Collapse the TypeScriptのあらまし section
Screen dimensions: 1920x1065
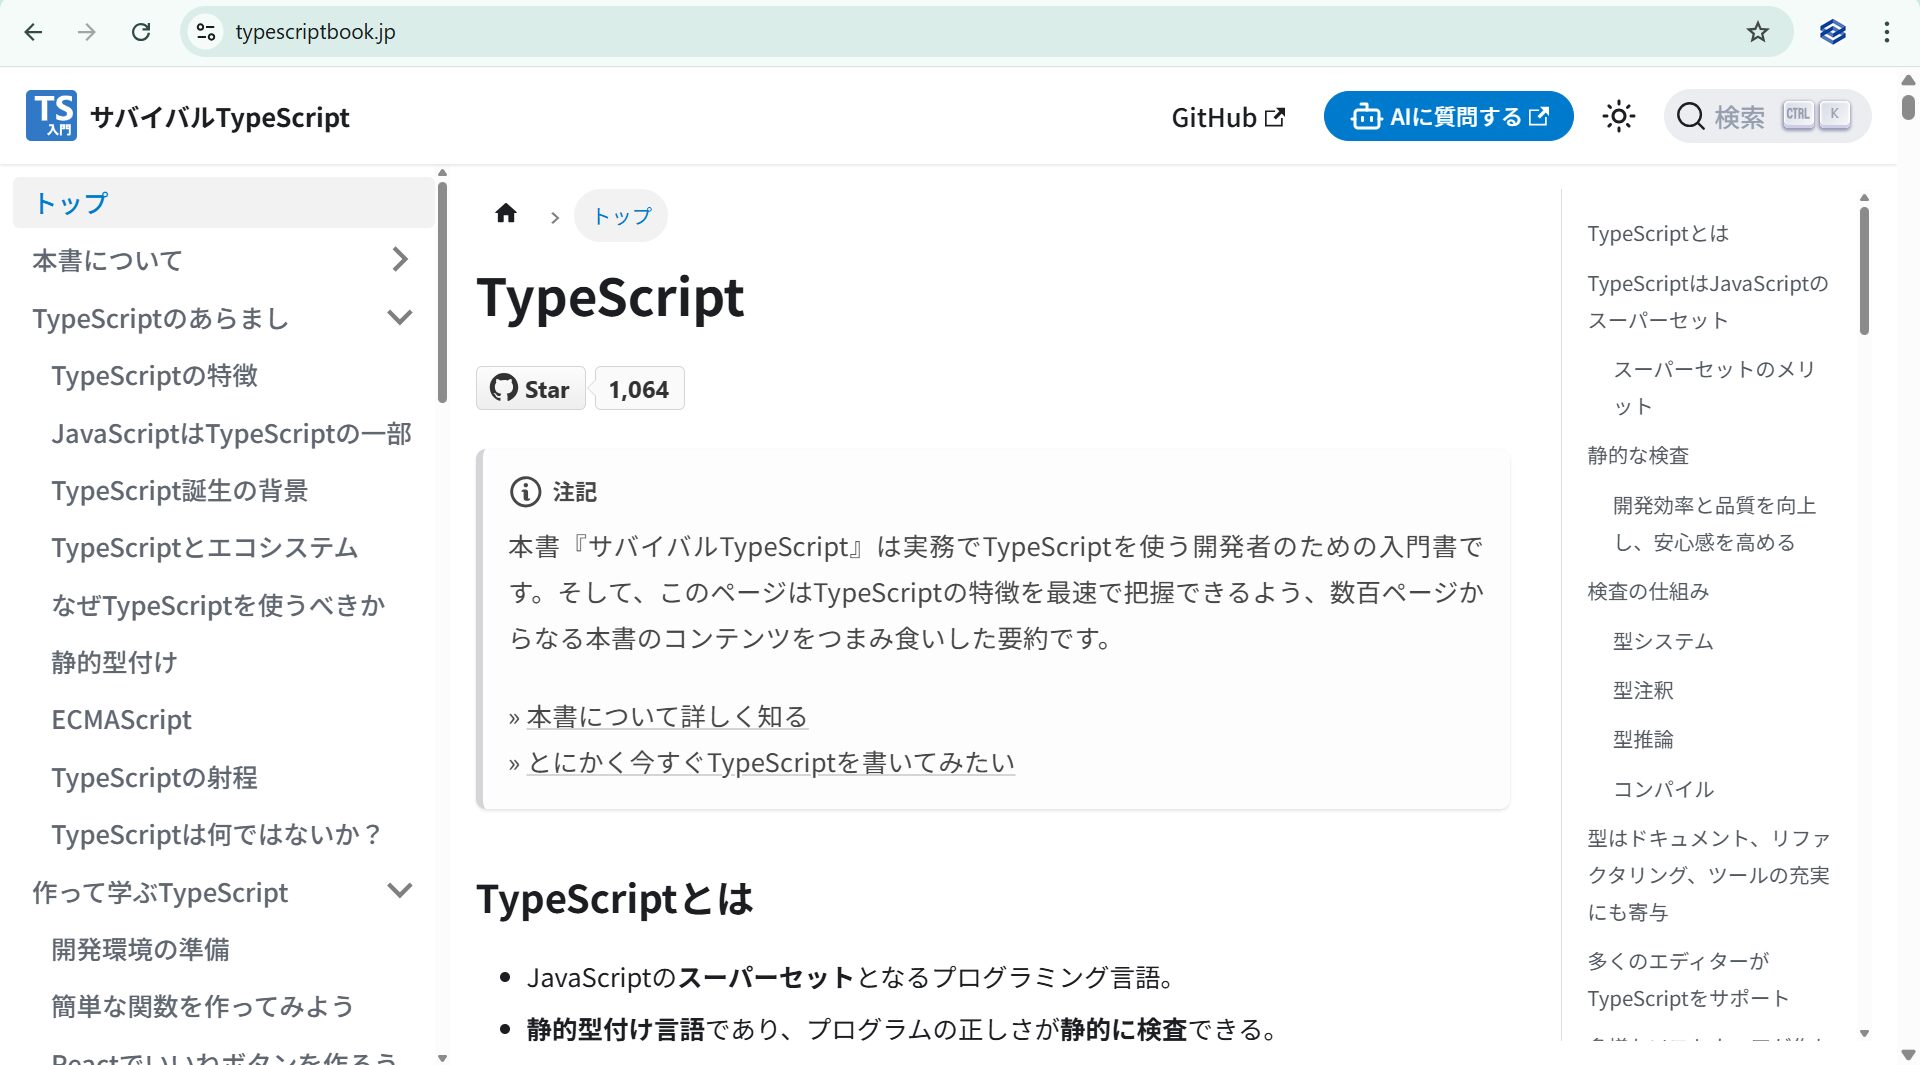coord(400,318)
